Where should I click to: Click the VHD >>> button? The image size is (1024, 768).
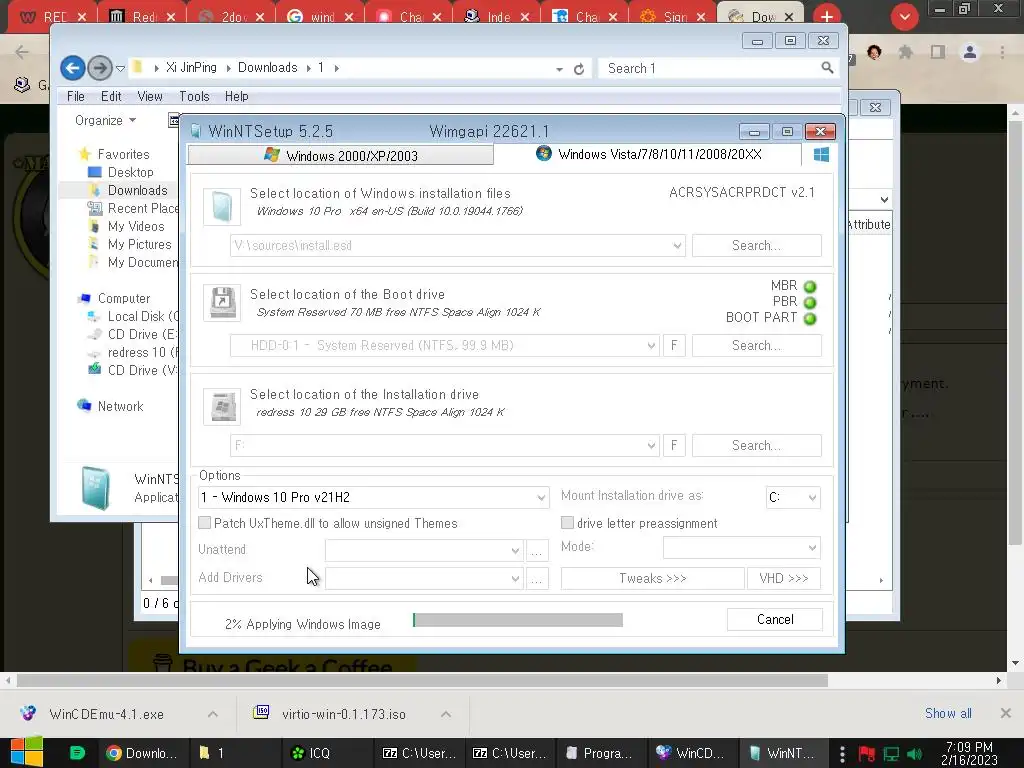pos(784,579)
